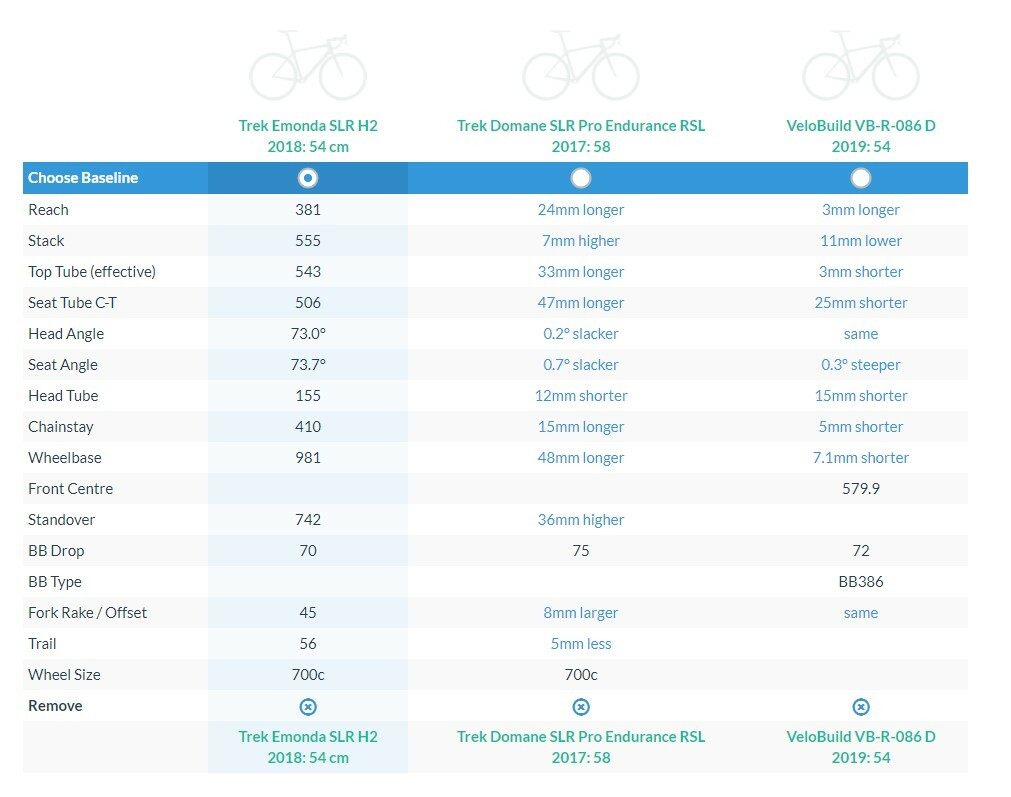Choose Trek Domane SLR as baseline
Image resolution: width=1011 pixels, height=797 pixels.
click(x=581, y=178)
